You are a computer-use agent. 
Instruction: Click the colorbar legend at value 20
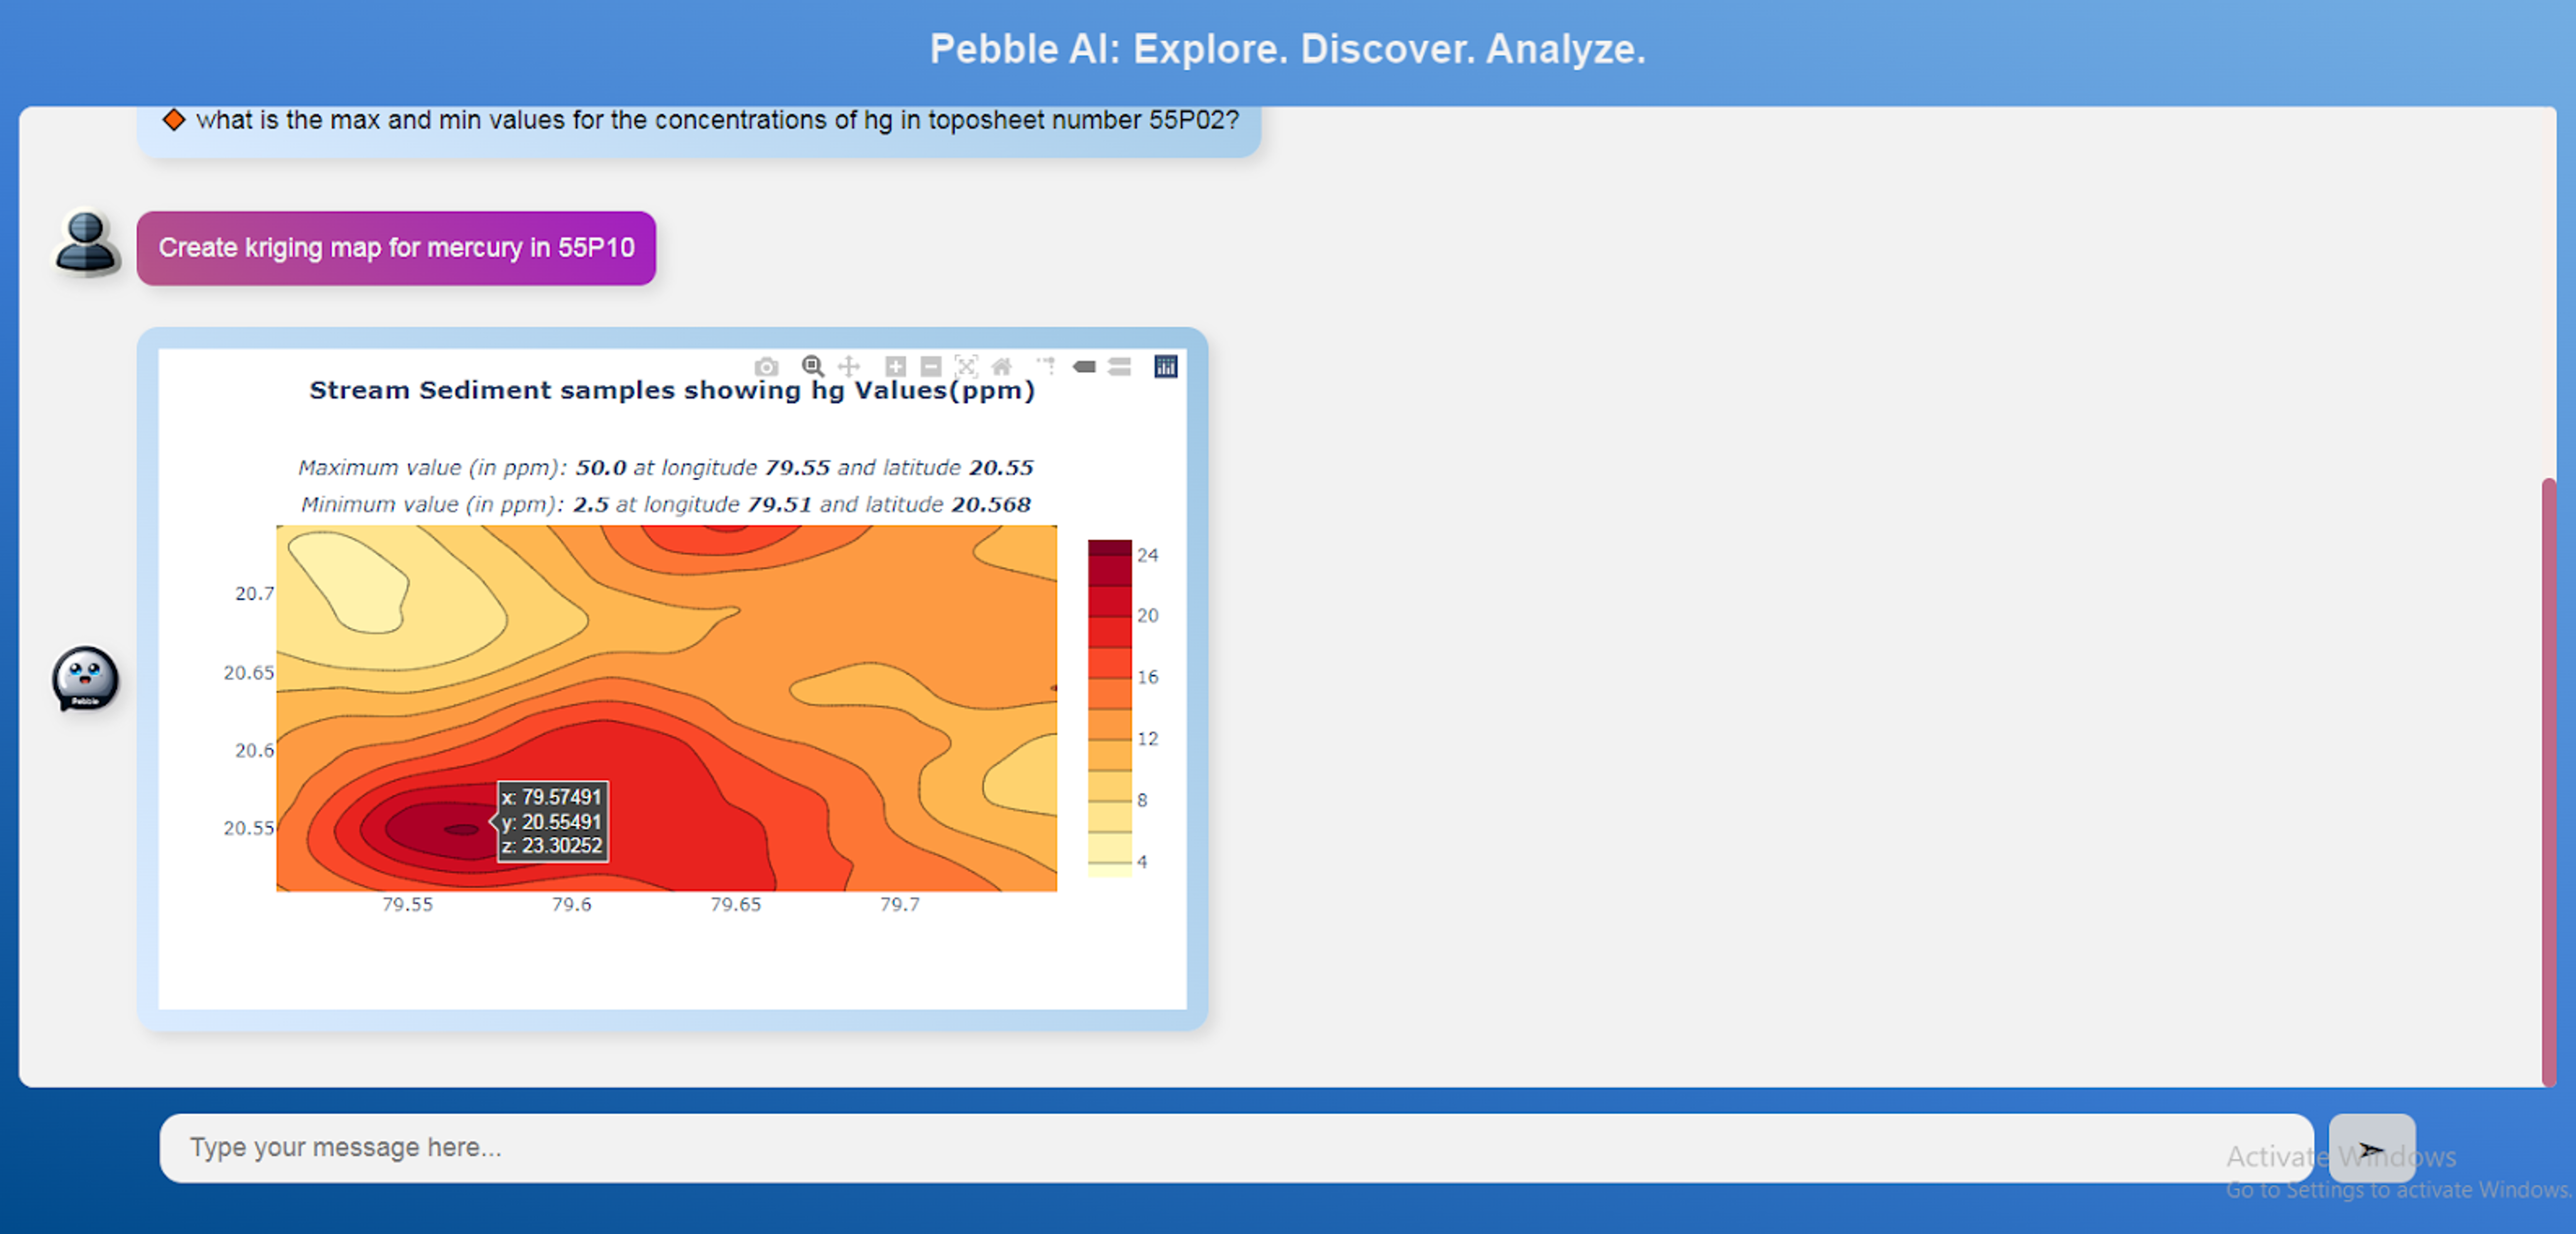point(1110,615)
